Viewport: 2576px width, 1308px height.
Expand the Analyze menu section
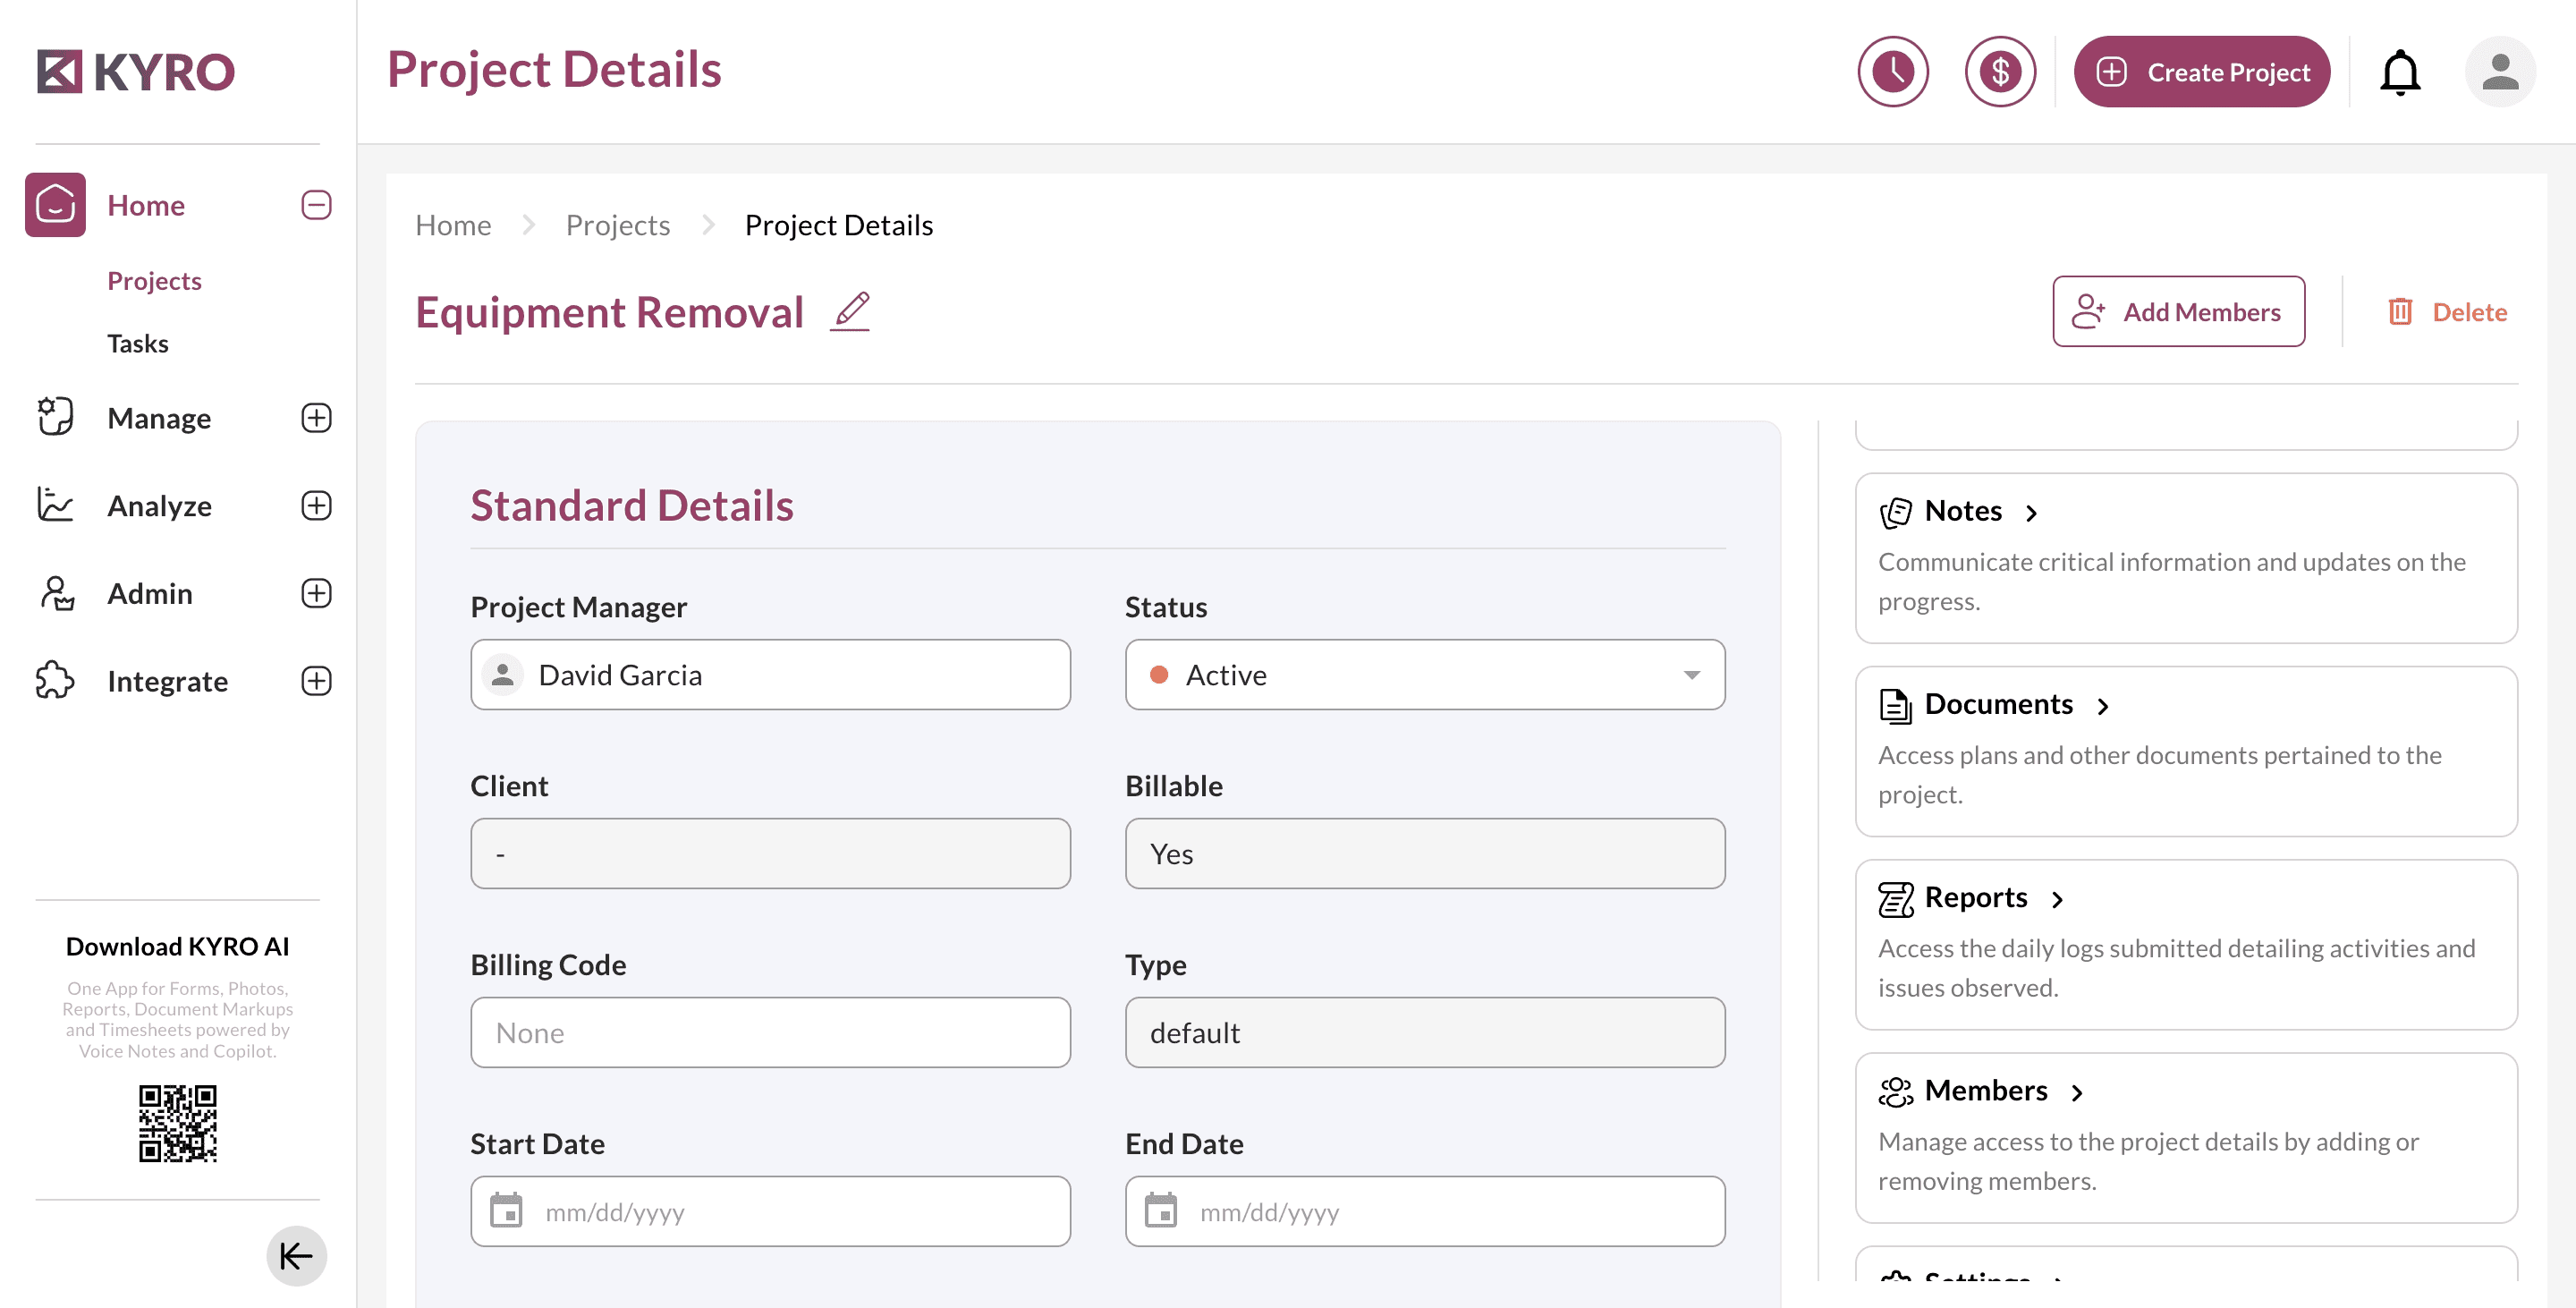(x=316, y=505)
